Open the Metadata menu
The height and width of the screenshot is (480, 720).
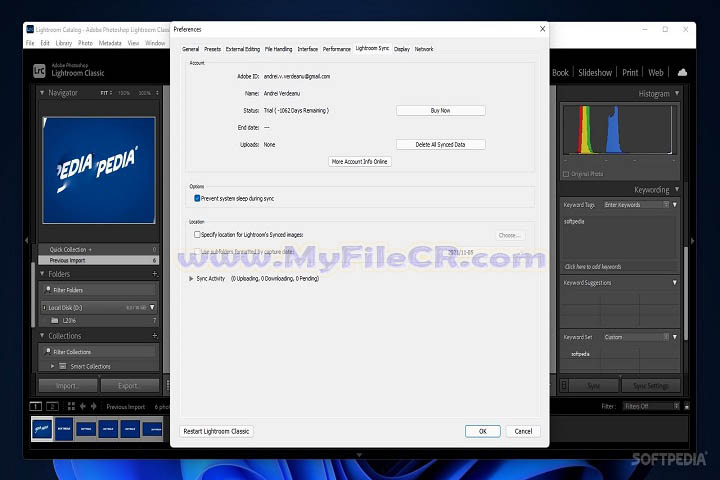(x=110, y=43)
